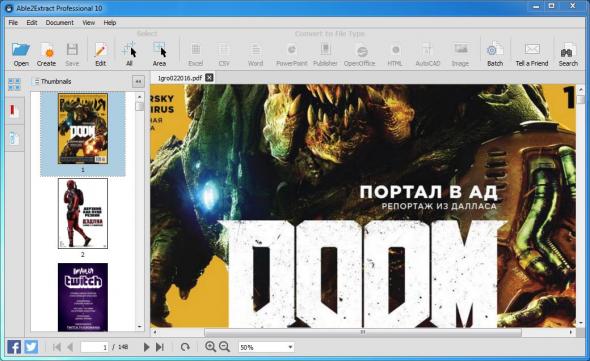Jump to last page
This screenshot has width=590, height=361.
(160, 347)
